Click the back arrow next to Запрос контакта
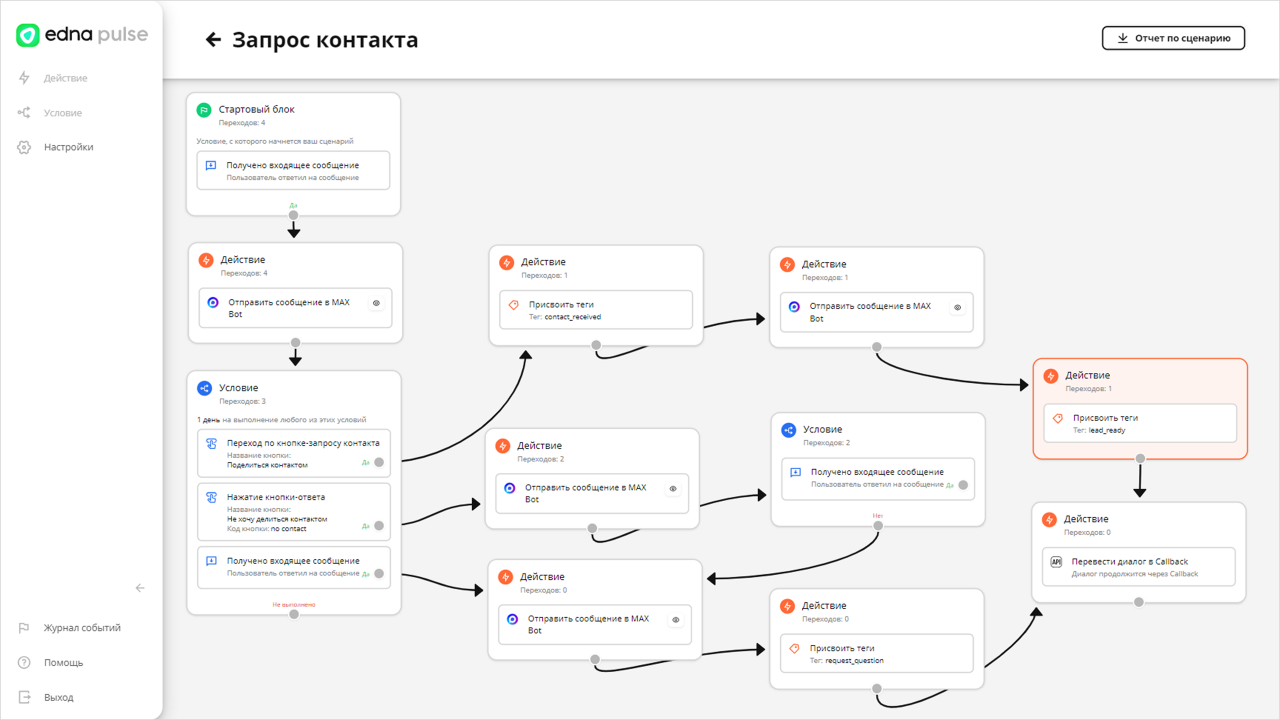The image size is (1280, 720). pyautogui.click(x=213, y=40)
